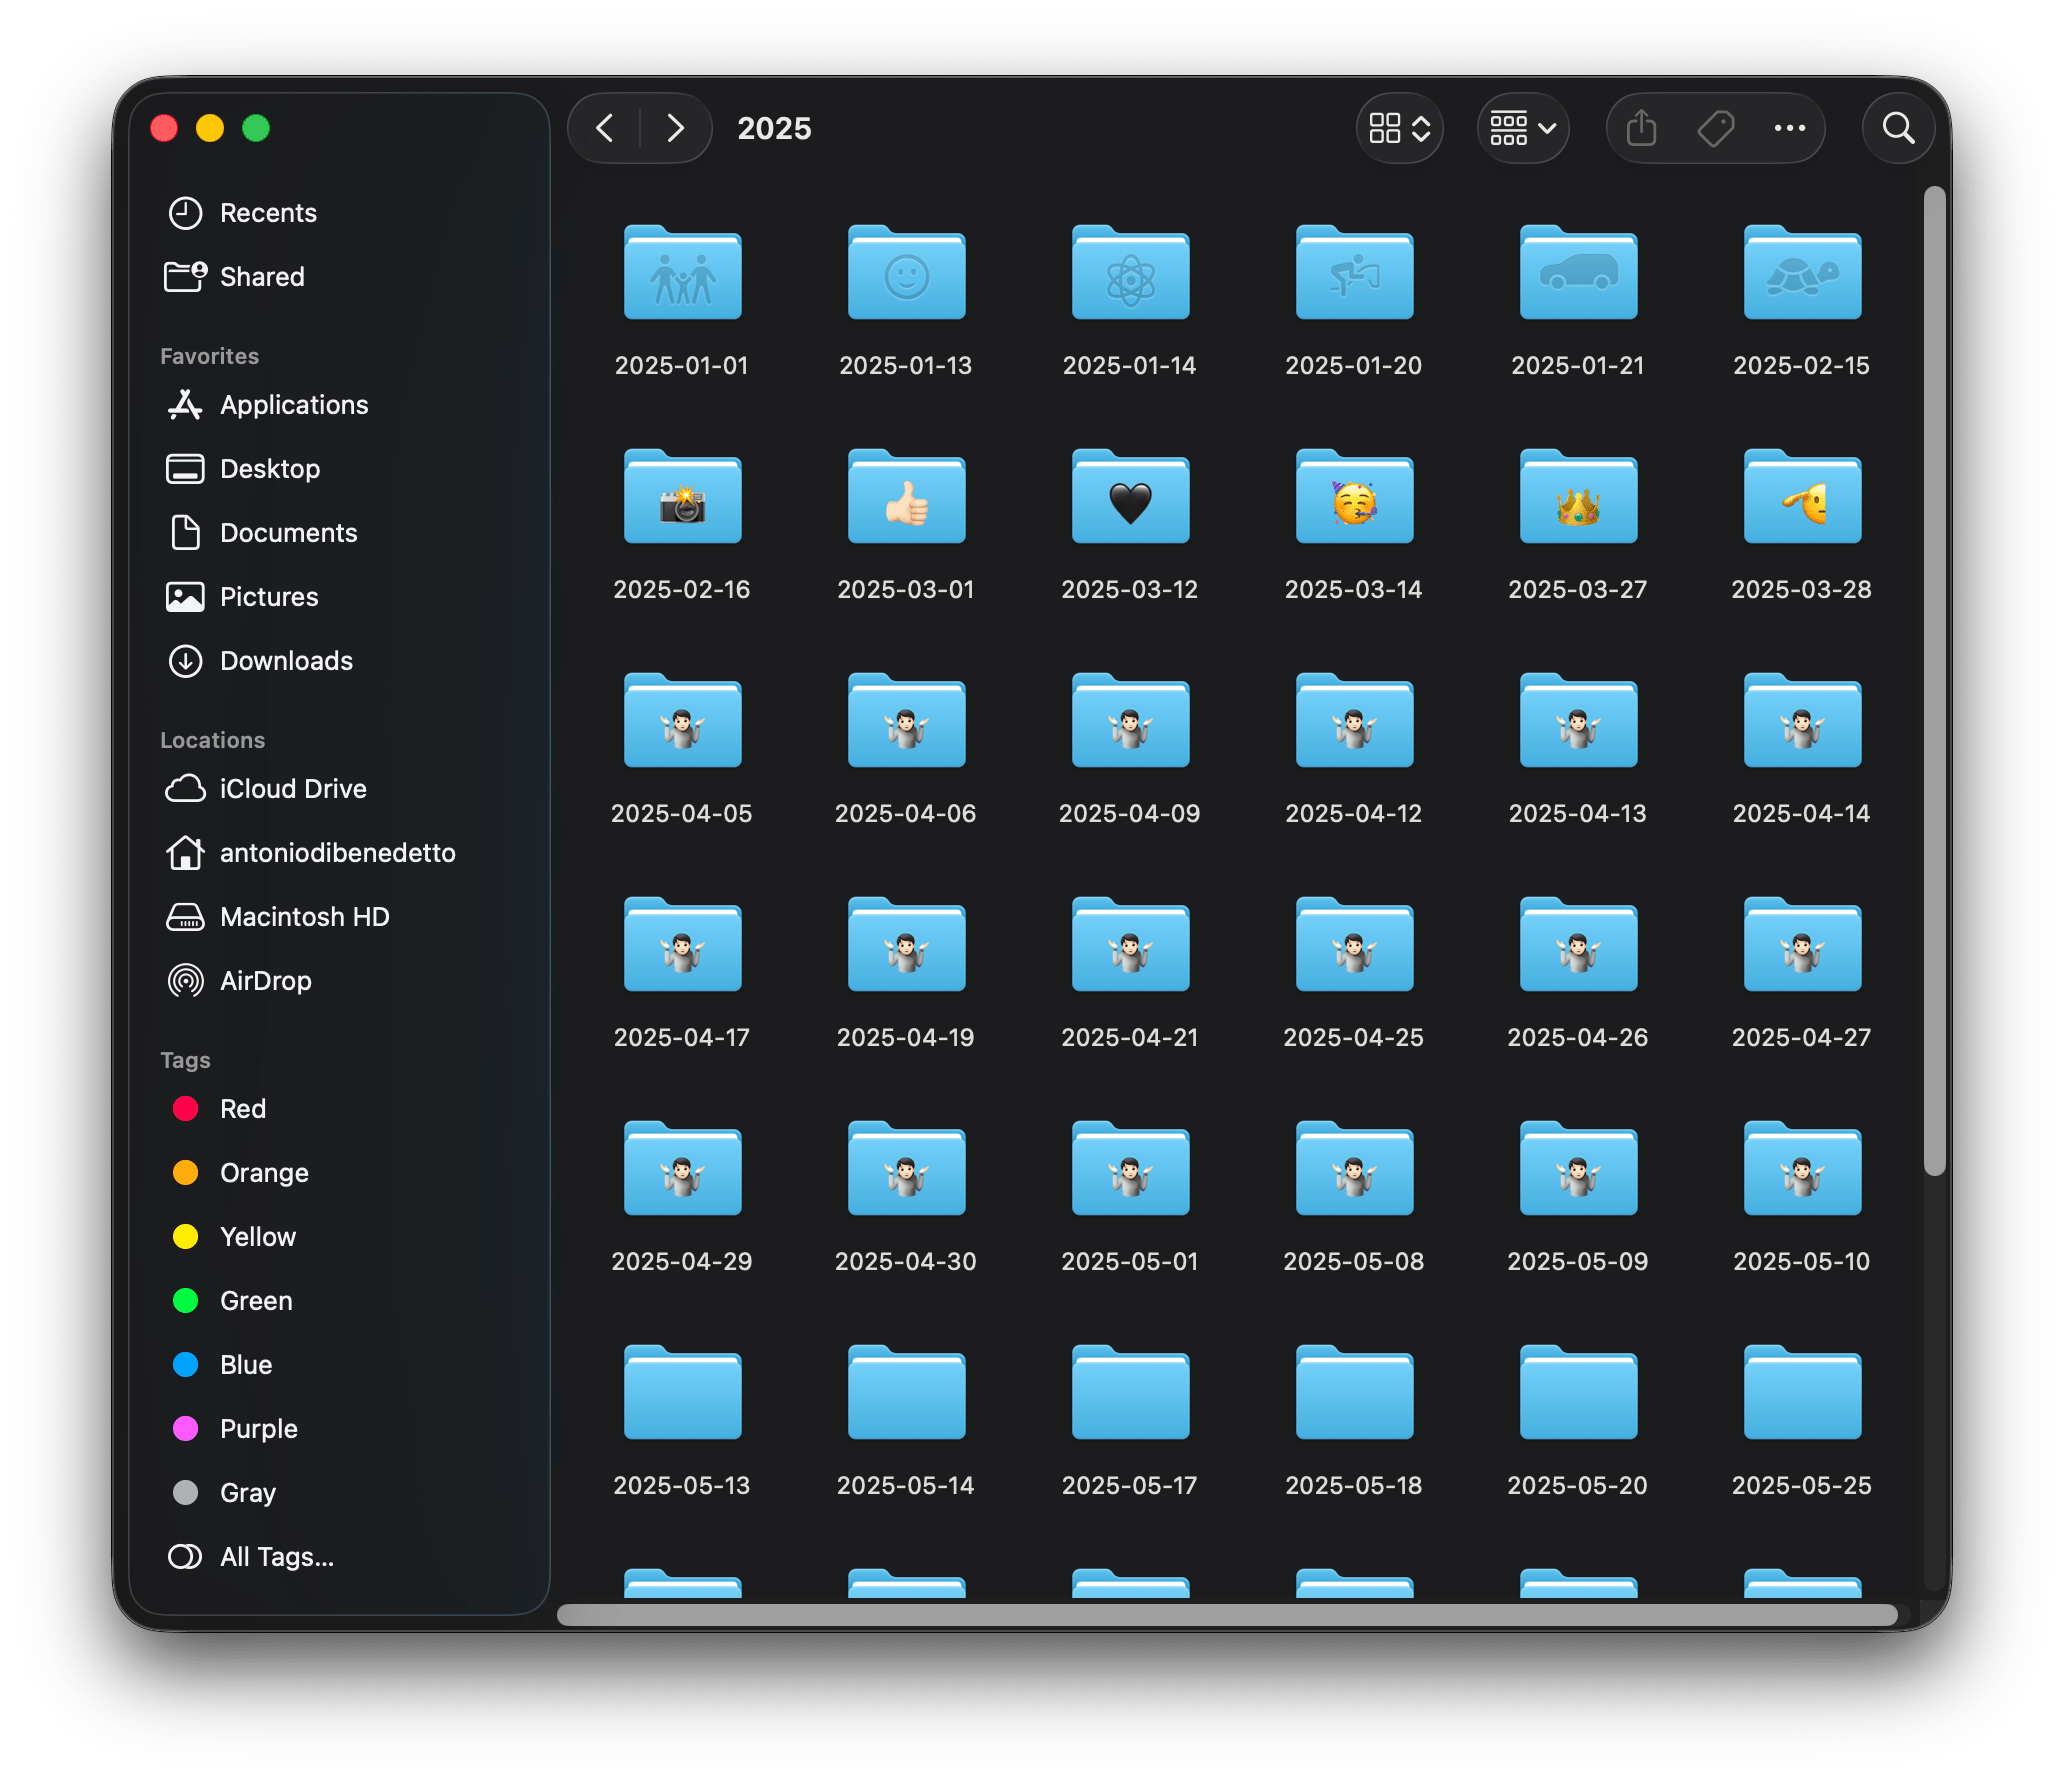Select the 2025-03-12 black heart folder
Image resolution: width=2064 pixels, height=1780 pixels.
pos(1130,500)
